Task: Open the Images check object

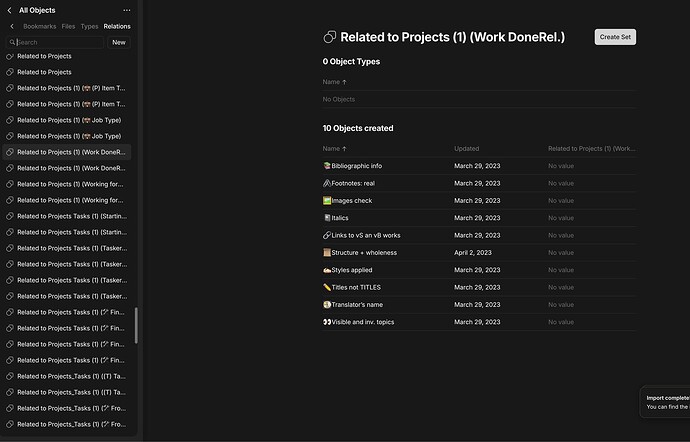Action: [x=352, y=200]
